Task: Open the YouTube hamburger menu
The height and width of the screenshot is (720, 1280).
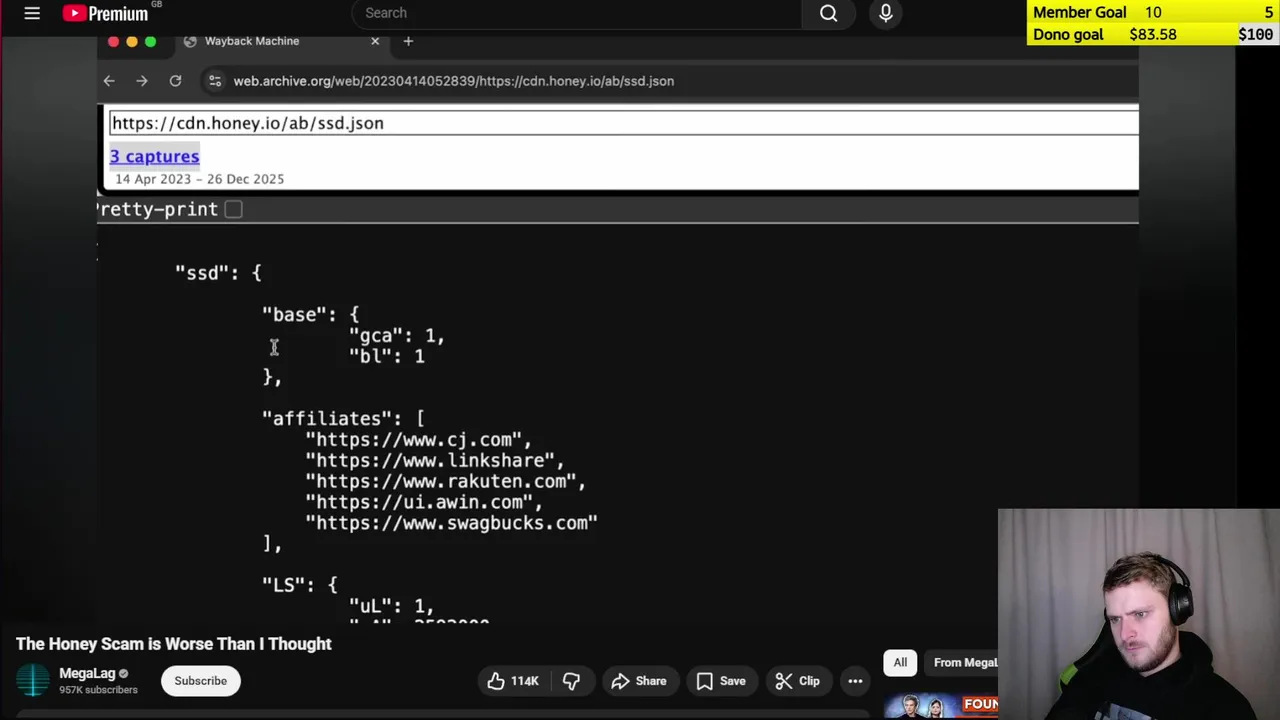Action: pyautogui.click(x=32, y=13)
